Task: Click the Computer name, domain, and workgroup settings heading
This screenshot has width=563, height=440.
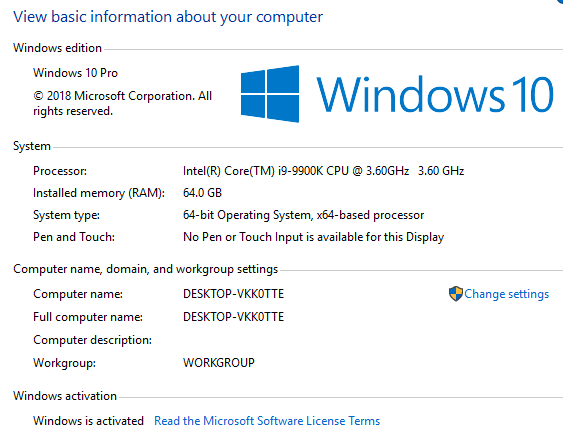Action: (x=145, y=269)
